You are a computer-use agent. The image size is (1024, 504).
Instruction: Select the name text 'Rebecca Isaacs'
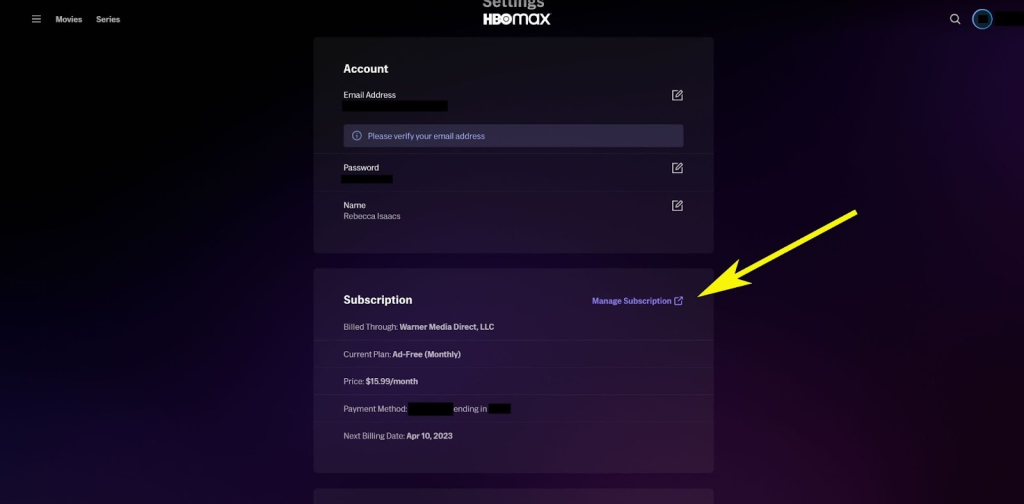(x=372, y=216)
